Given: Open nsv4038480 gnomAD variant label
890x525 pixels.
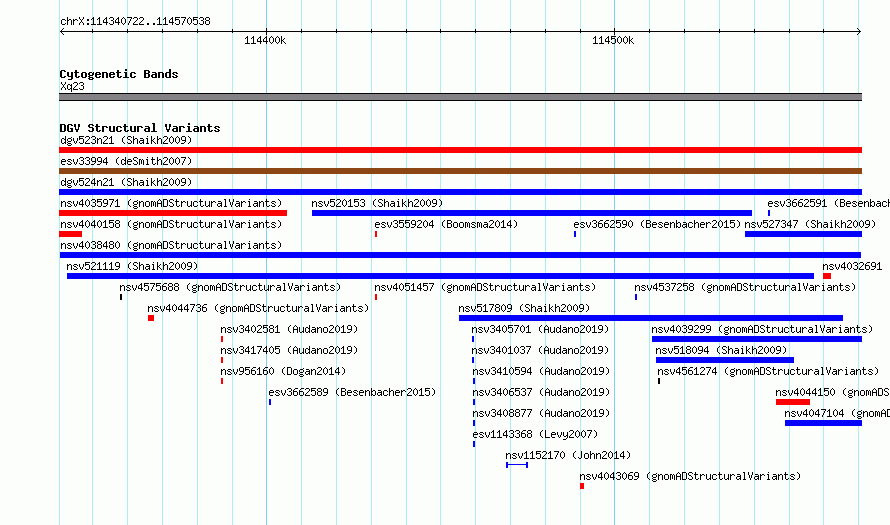Looking at the screenshot, I should 171,245.
